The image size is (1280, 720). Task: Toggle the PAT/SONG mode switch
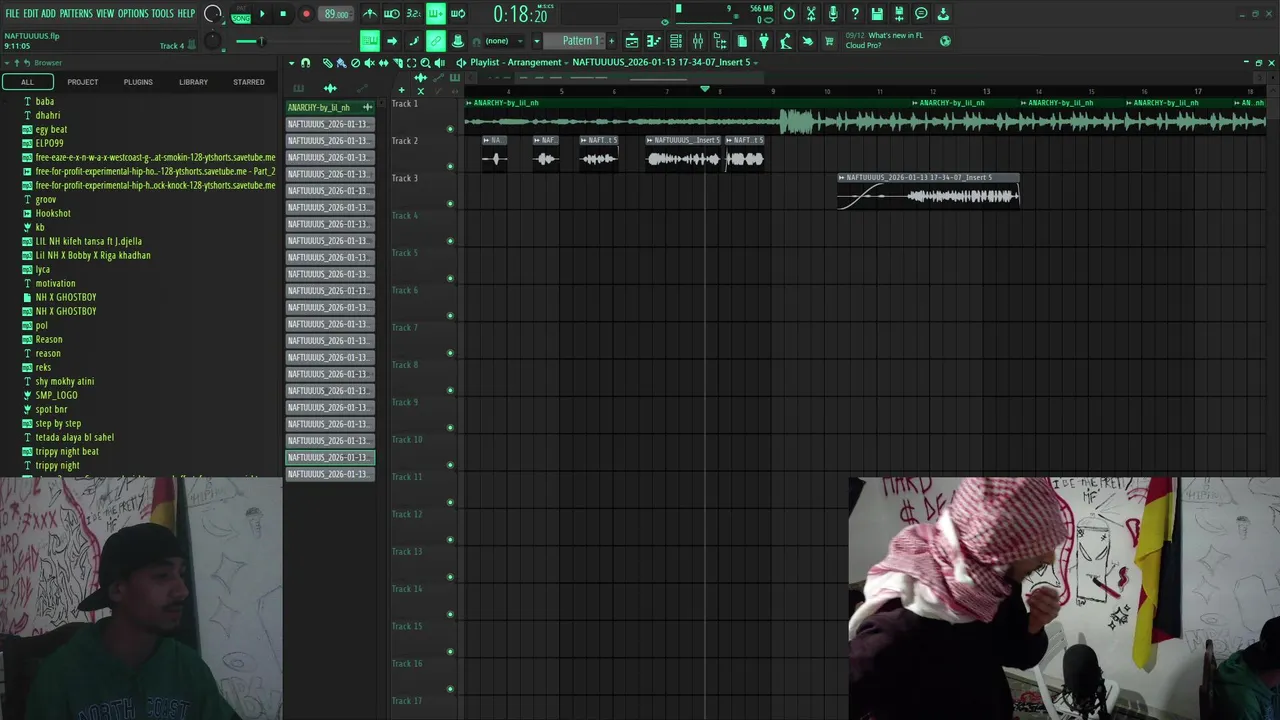tap(241, 14)
